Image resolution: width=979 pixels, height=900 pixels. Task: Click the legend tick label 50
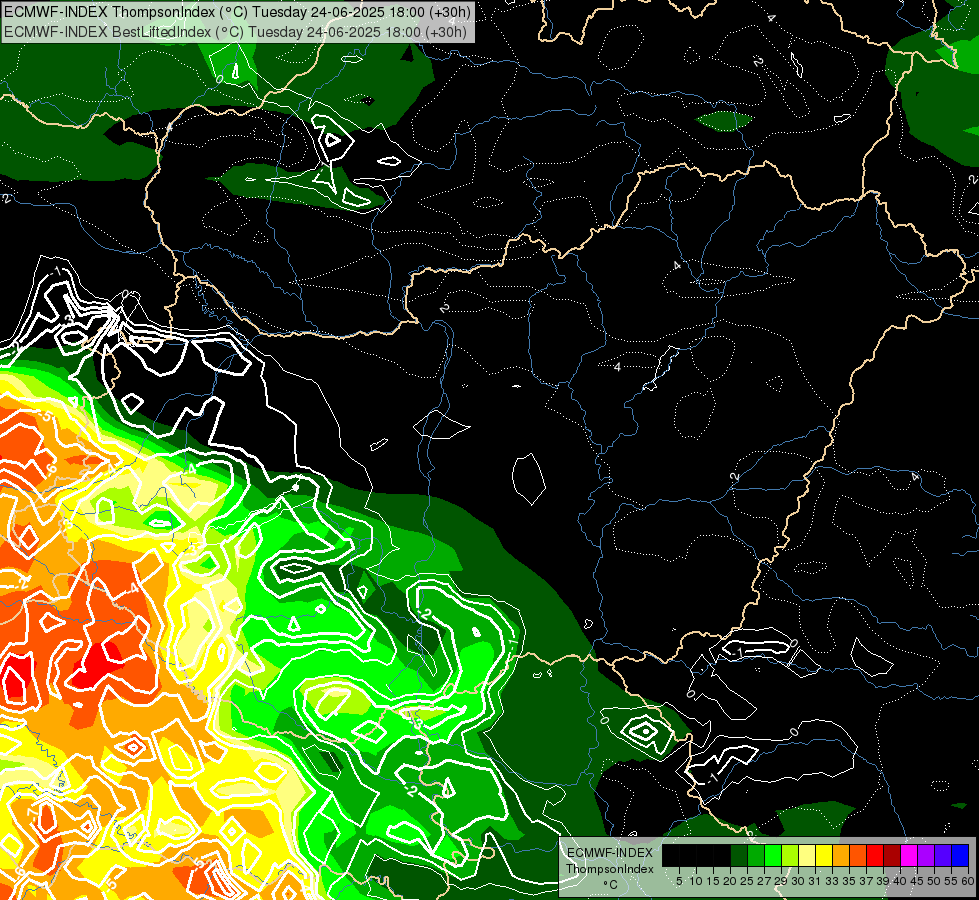[x=933, y=881]
